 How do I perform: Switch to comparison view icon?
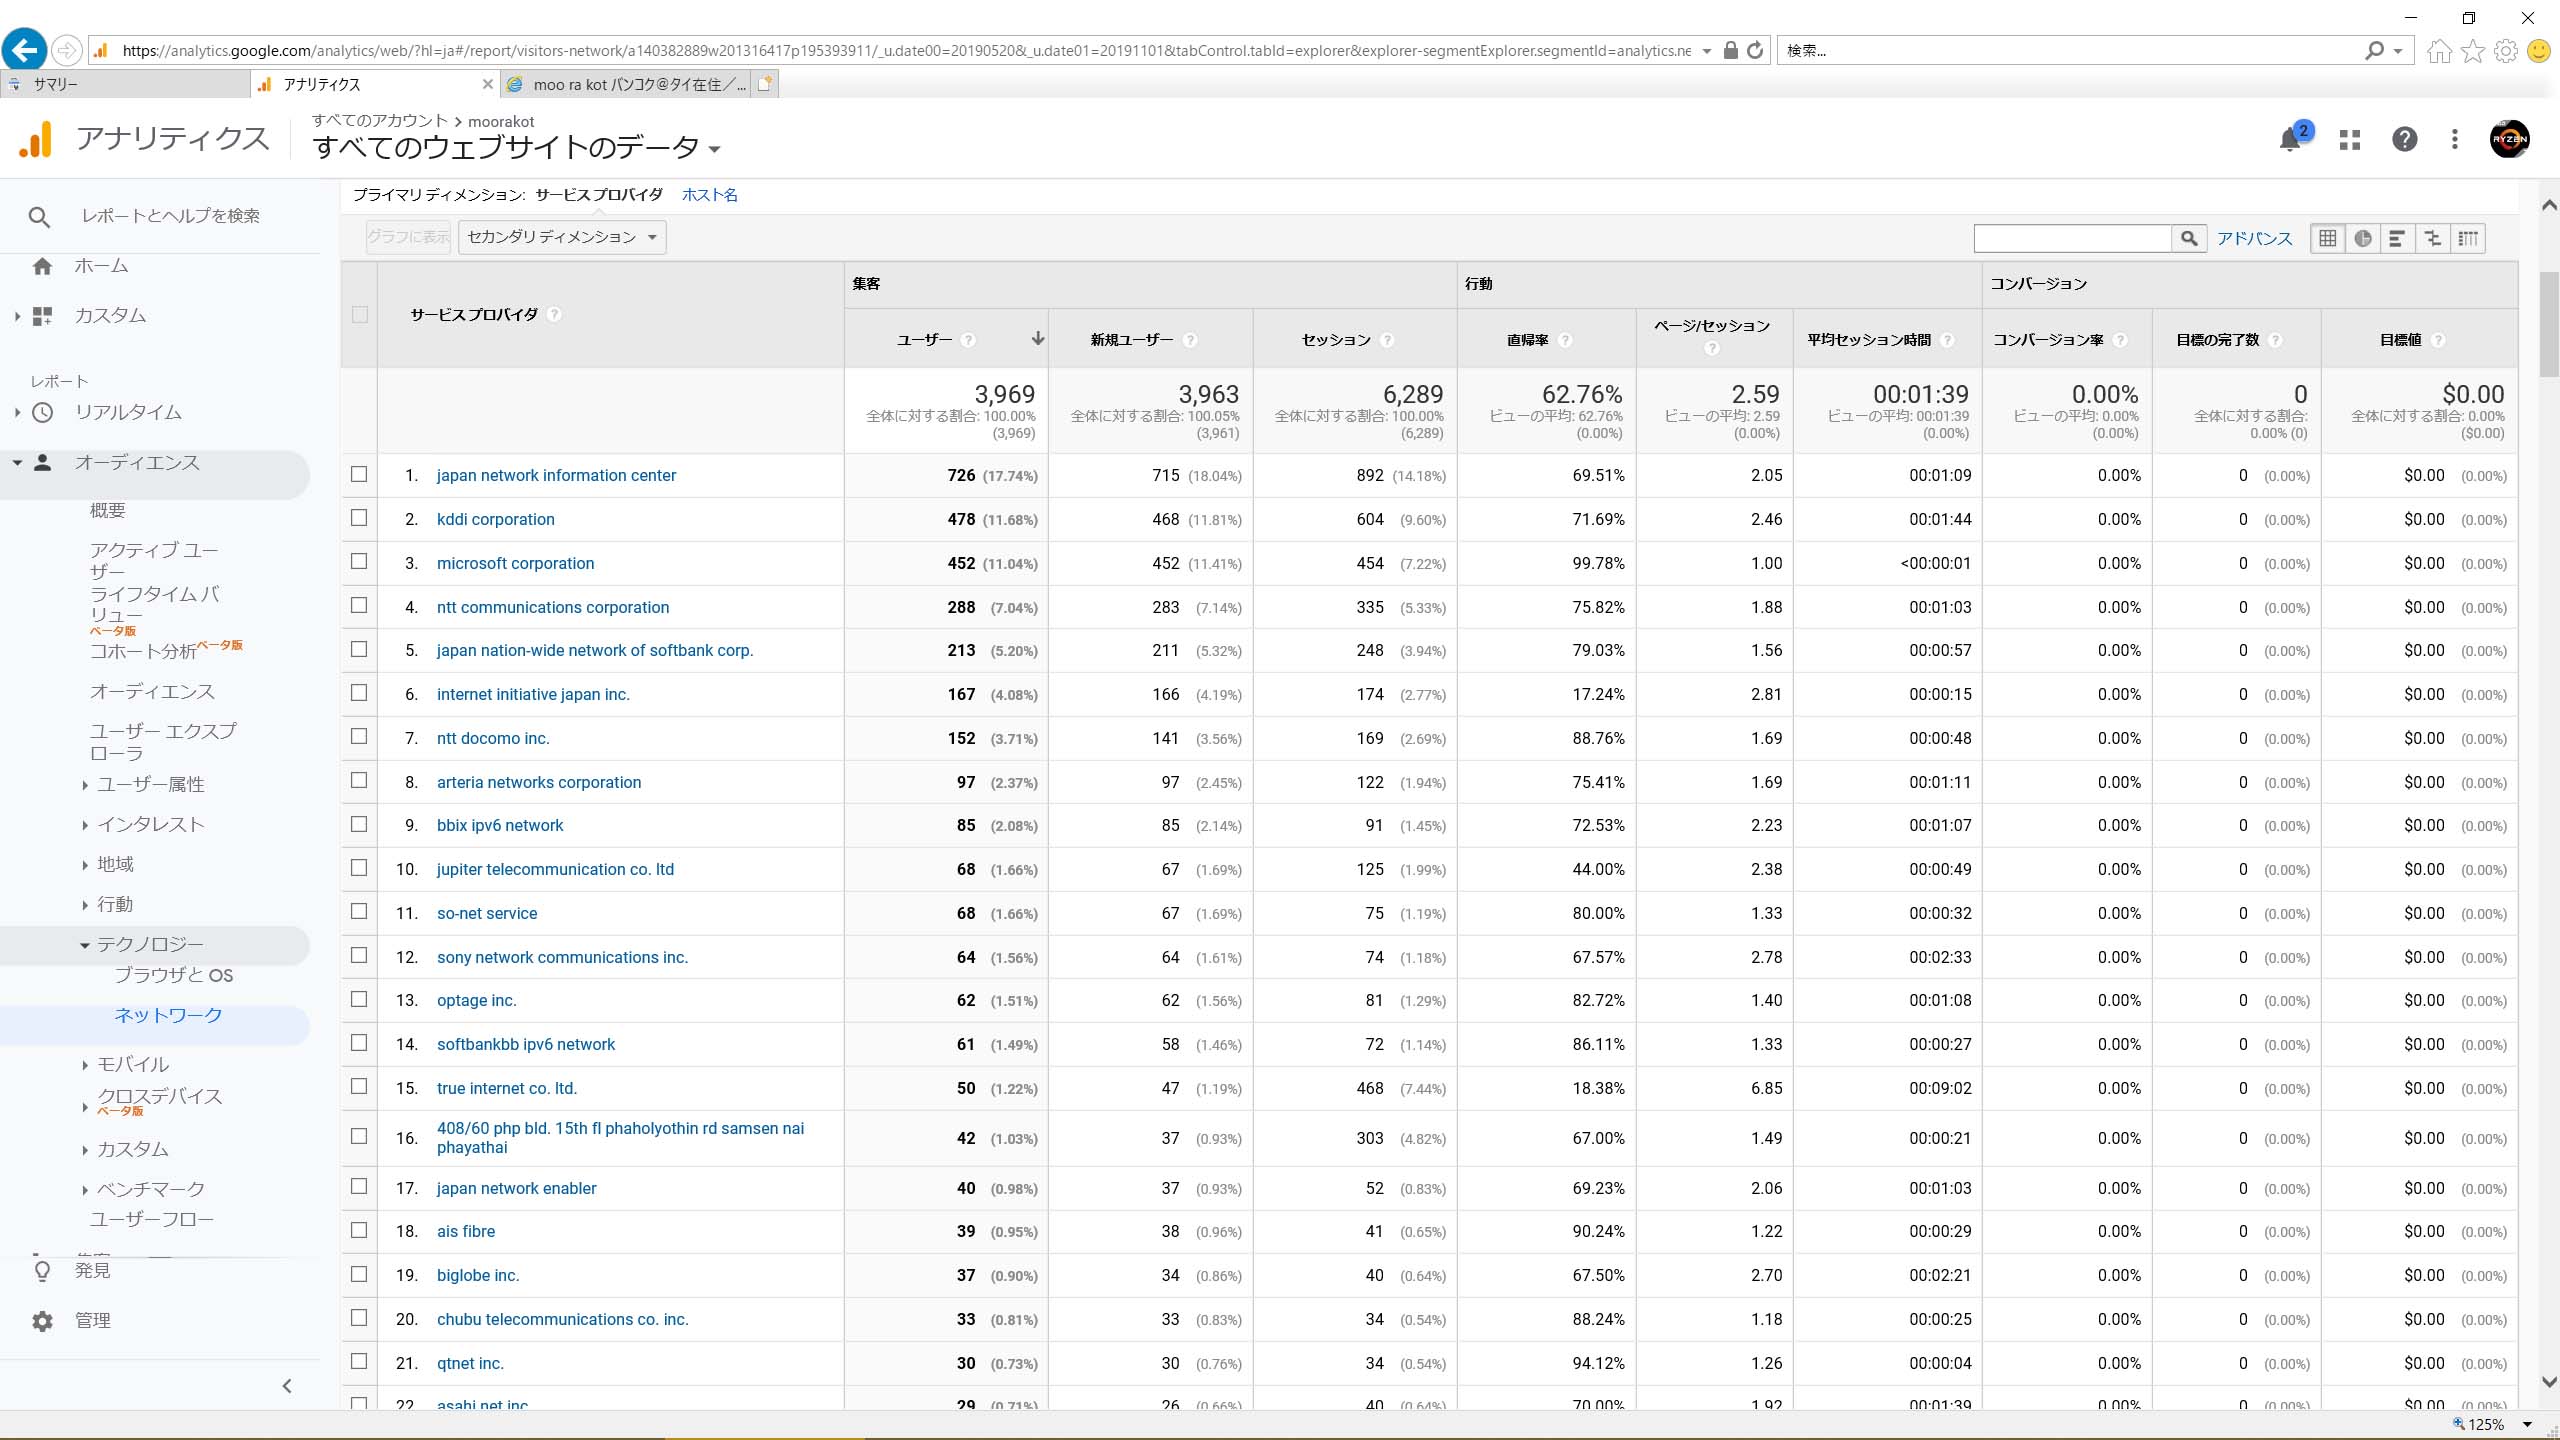click(x=2432, y=238)
